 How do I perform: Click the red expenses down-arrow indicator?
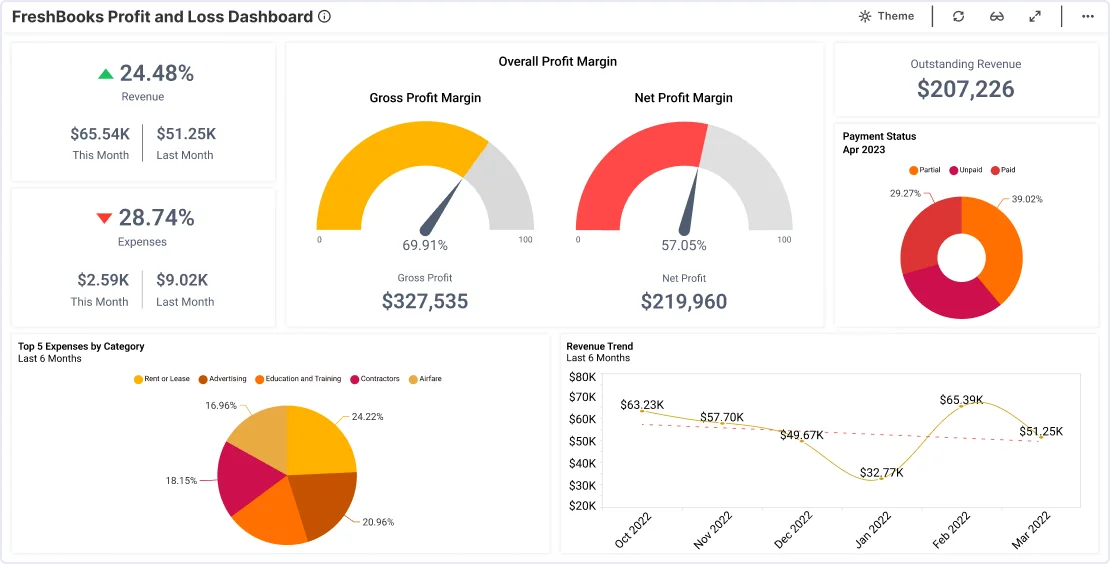click(x=104, y=218)
